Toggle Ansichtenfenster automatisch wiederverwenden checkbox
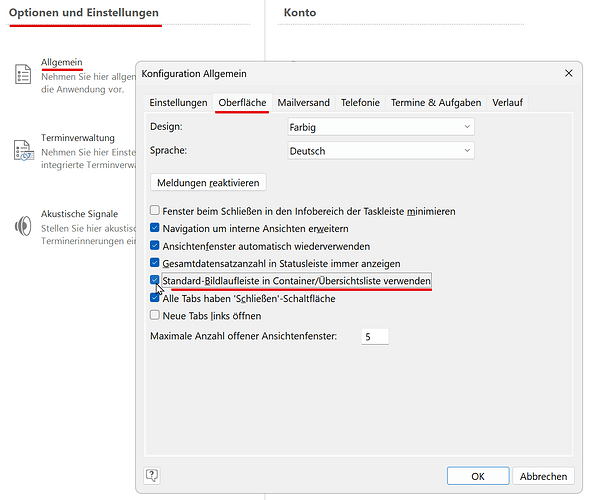This screenshot has width=598, height=500. (x=154, y=245)
